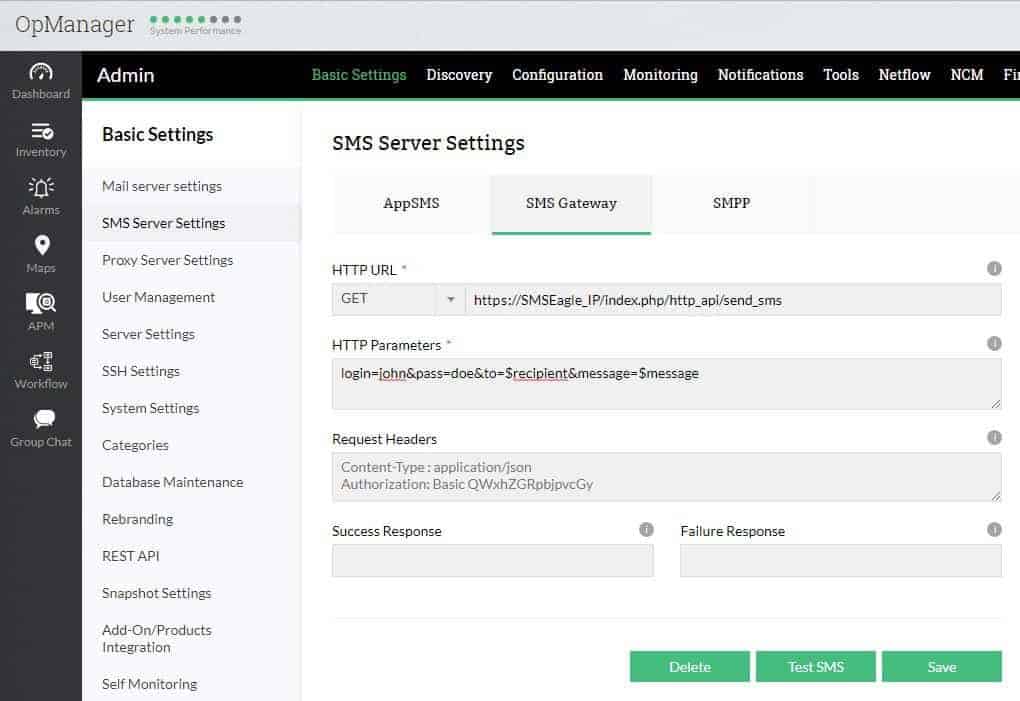Open the Discovery top menu
Screen dimensions: 1020x701
point(459,75)
